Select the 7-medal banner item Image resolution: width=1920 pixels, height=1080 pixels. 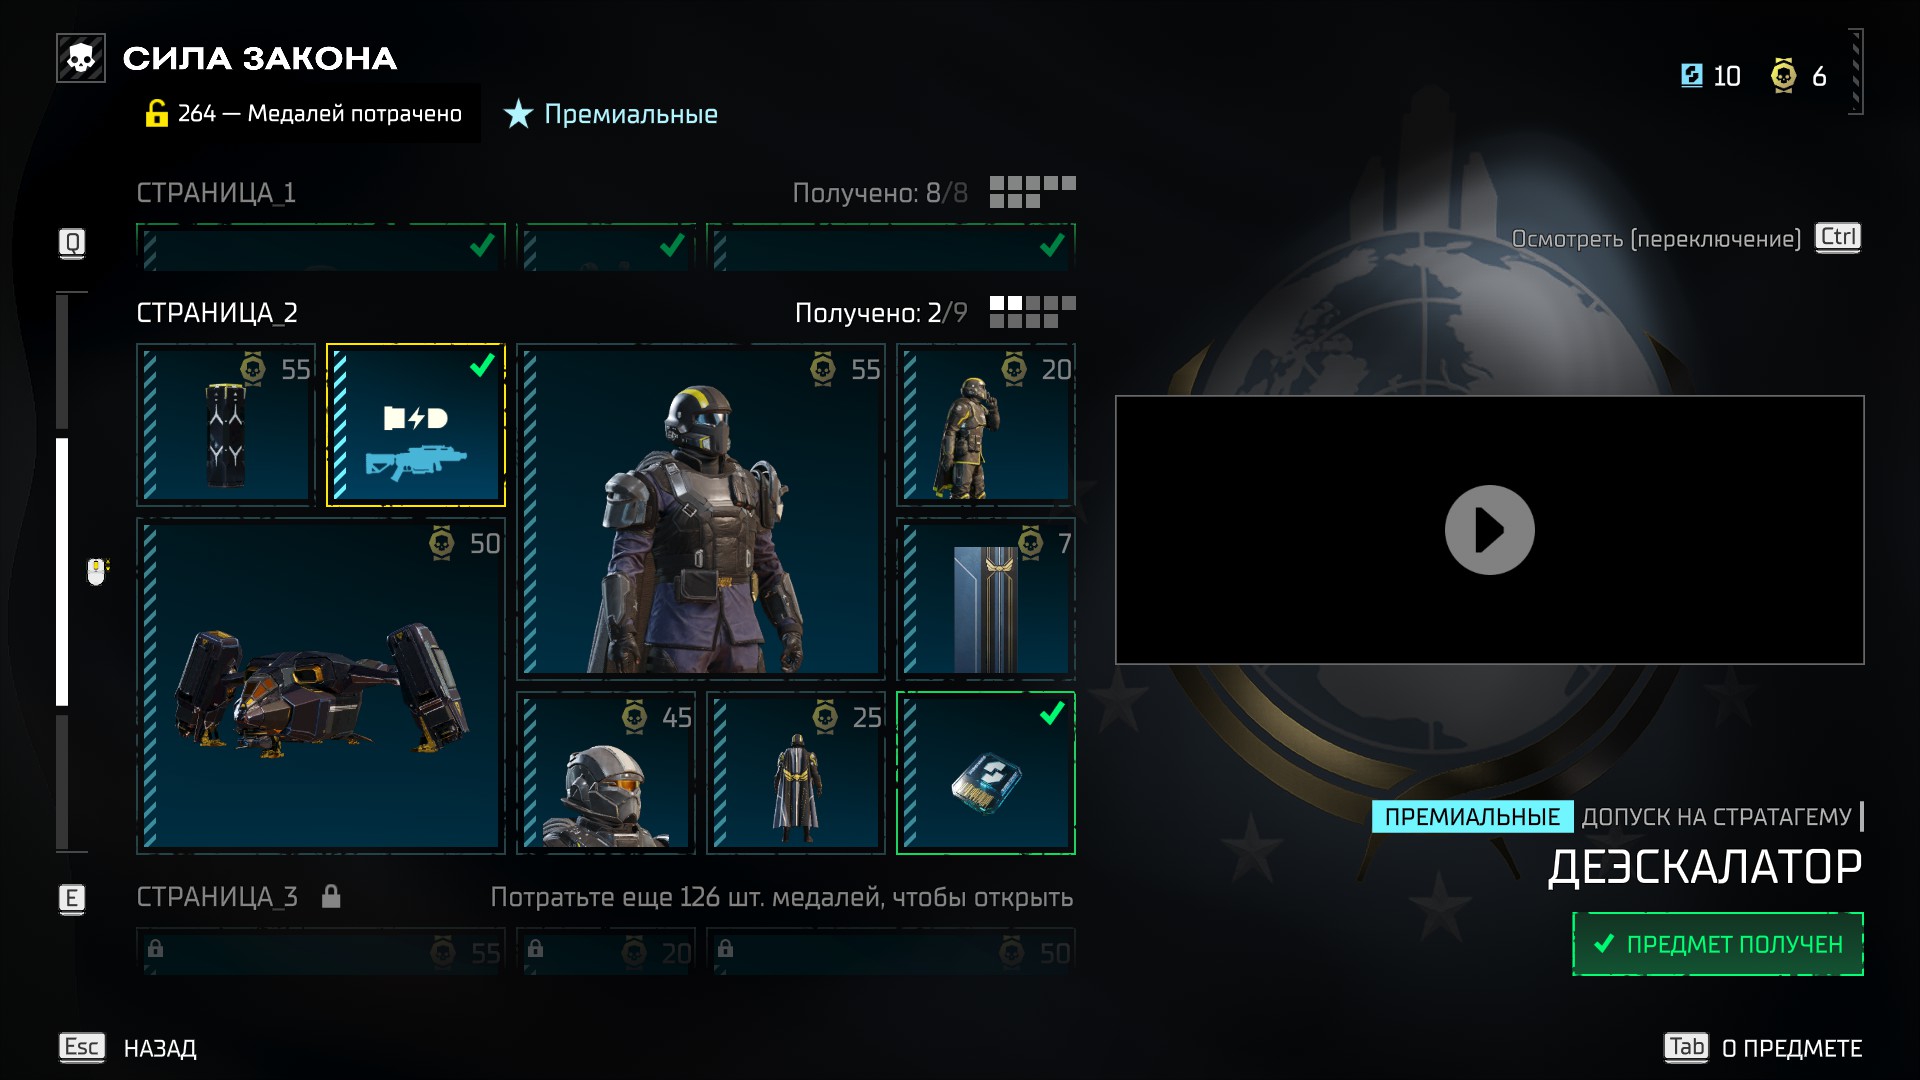click(986, 598)
